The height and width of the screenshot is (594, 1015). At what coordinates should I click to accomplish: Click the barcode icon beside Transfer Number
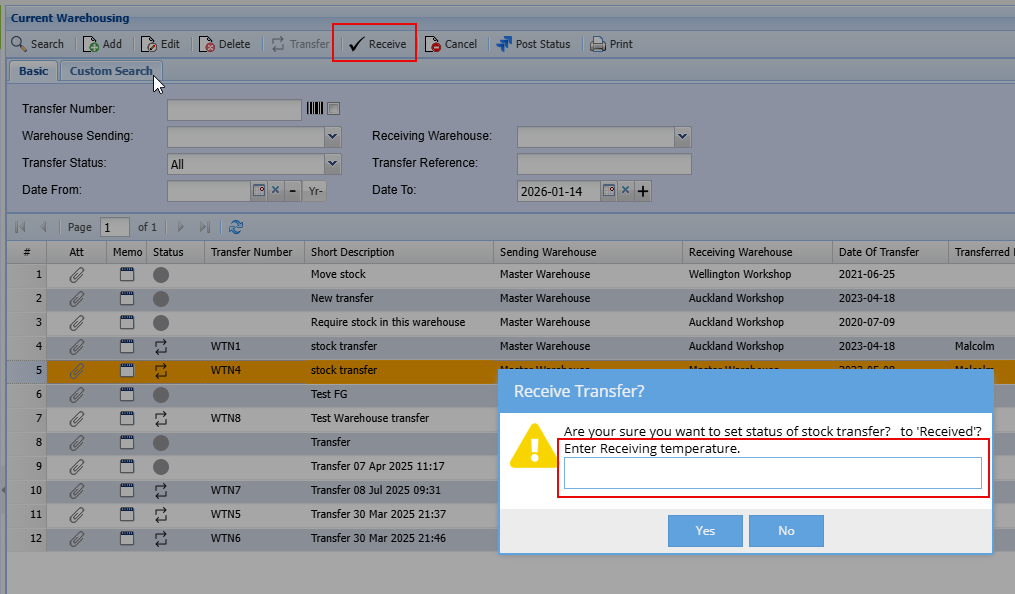tap(315, 108)
